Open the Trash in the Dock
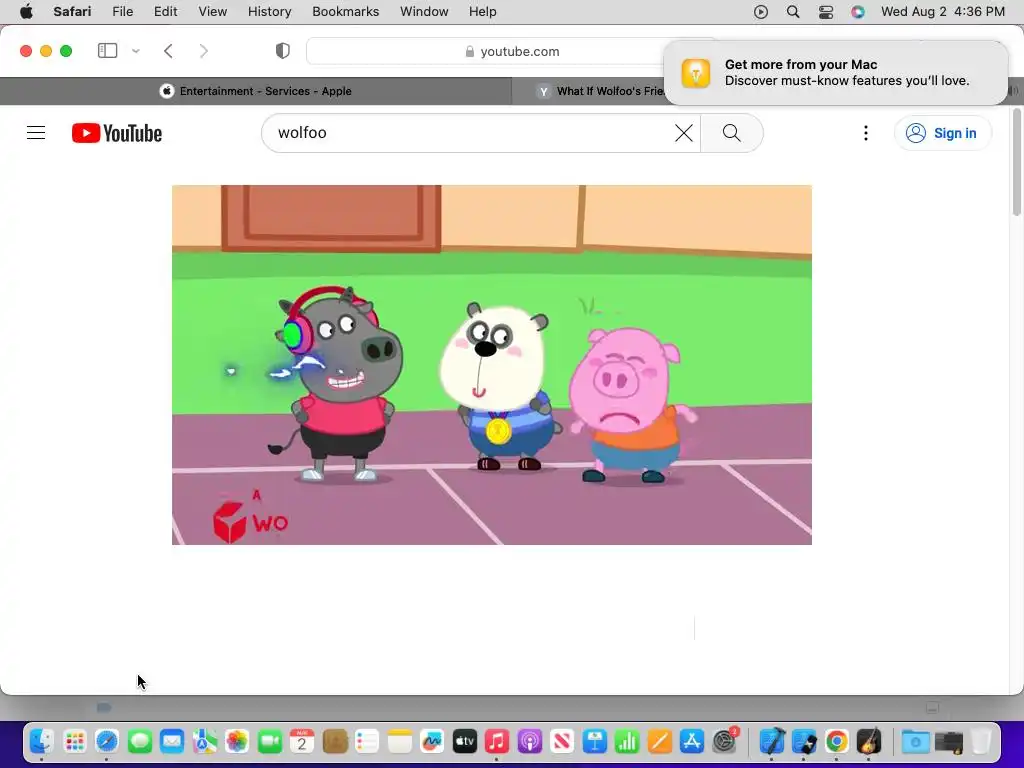Image resolution: width=1024 pixels, height=768 pixels. (x=981, y=741)
